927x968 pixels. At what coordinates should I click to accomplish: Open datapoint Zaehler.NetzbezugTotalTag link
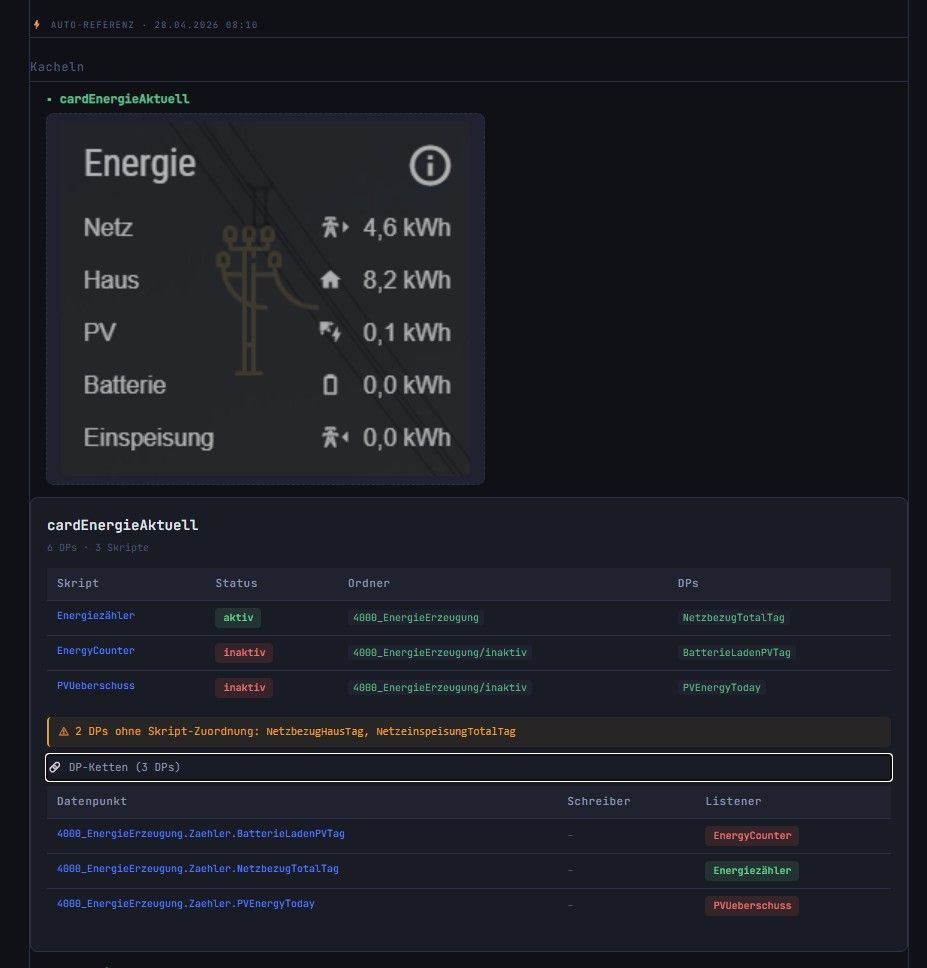pyautogui.click(x=197, y=868)
